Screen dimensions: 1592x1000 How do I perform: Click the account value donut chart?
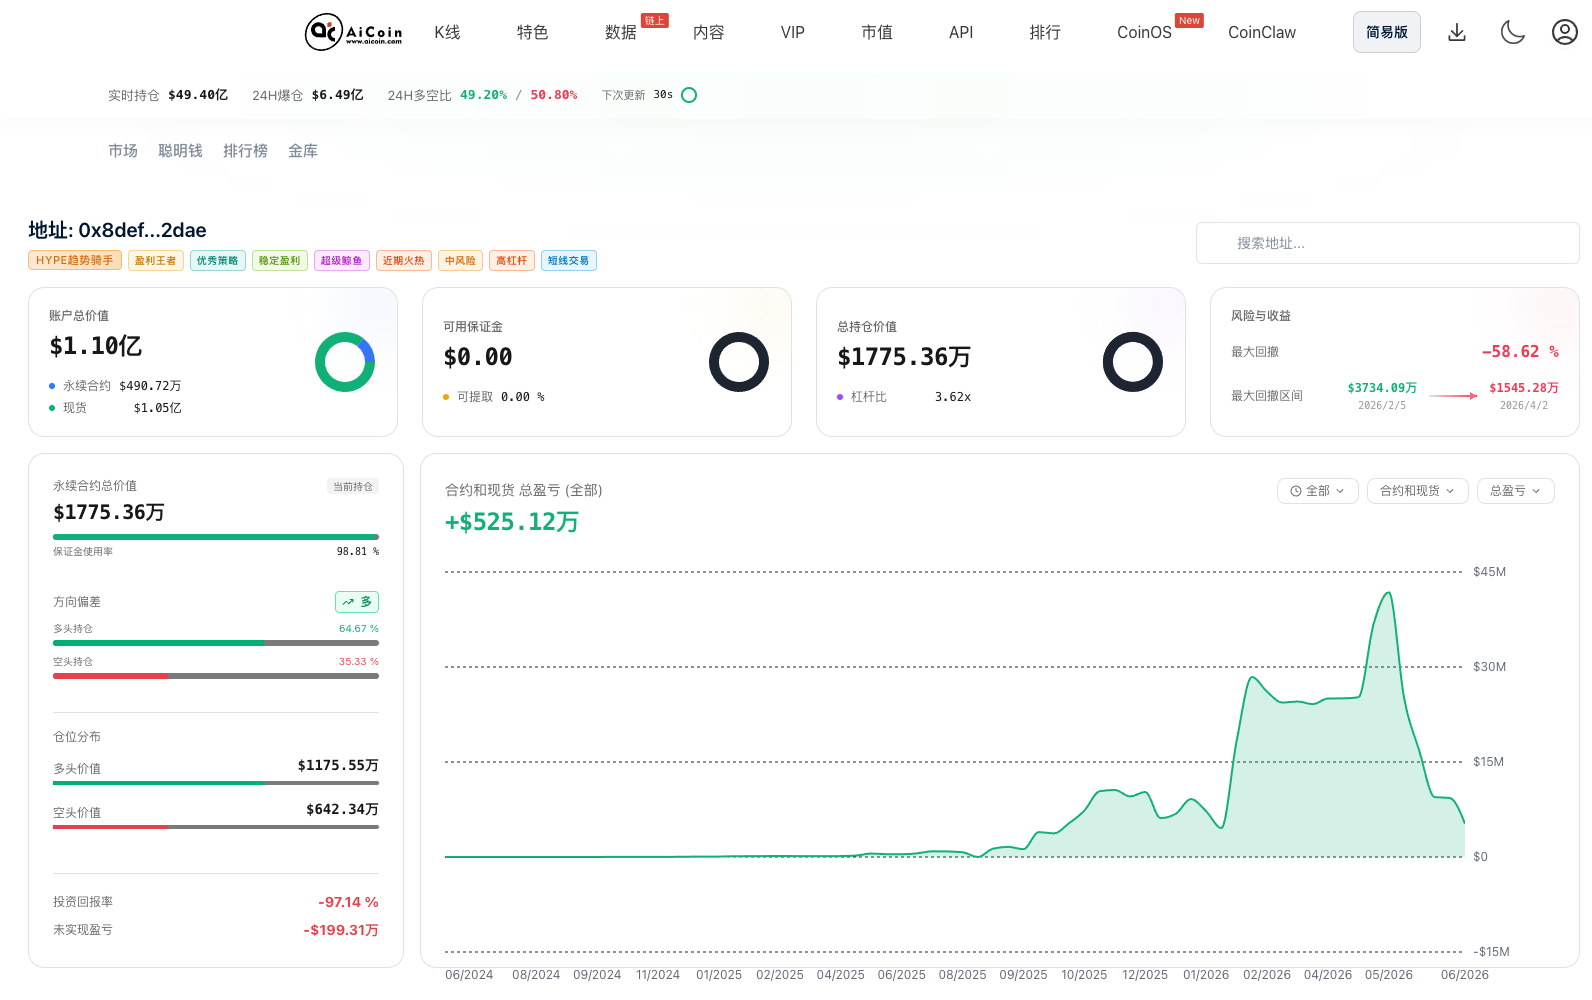345,362
